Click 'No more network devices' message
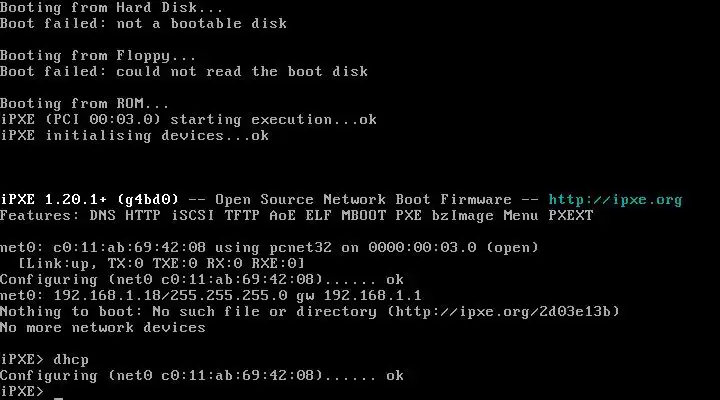This screenshot has width=720, height=400. [x=102, y=328]
